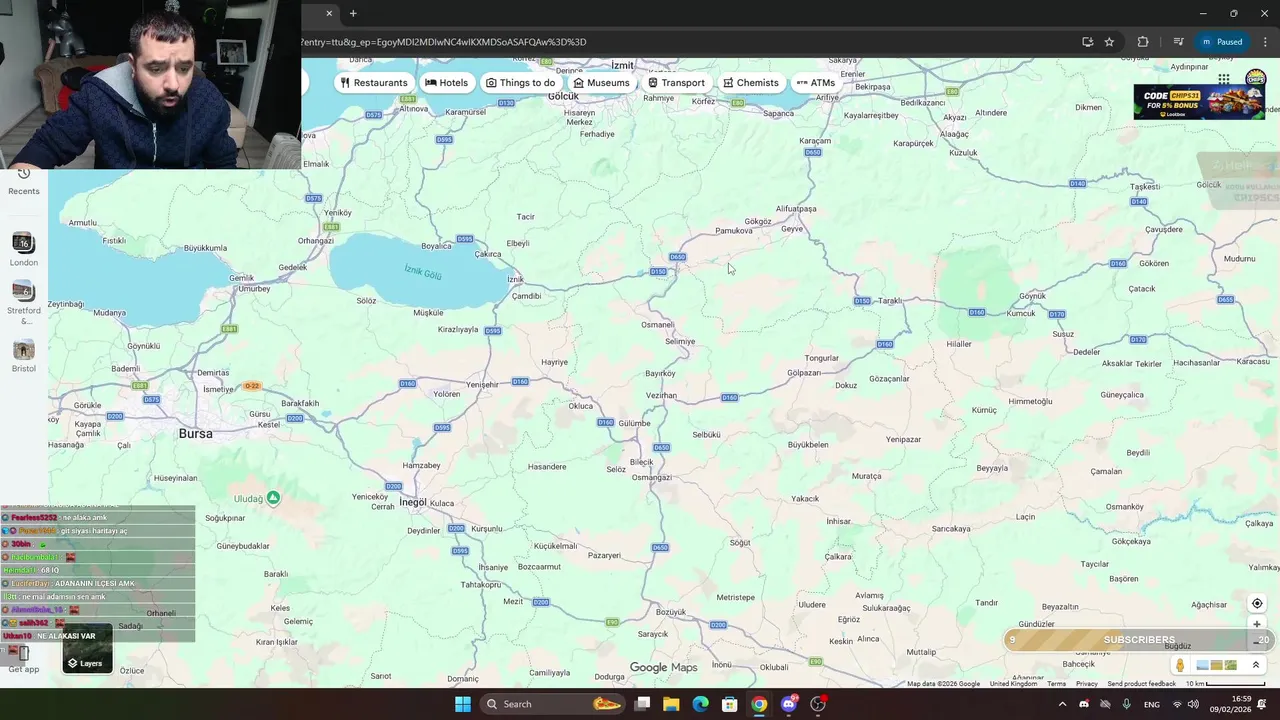The height and width of the screenshot is (720, 1280).
Task: Open Chrome three-dot menu
Action: 1266,42
